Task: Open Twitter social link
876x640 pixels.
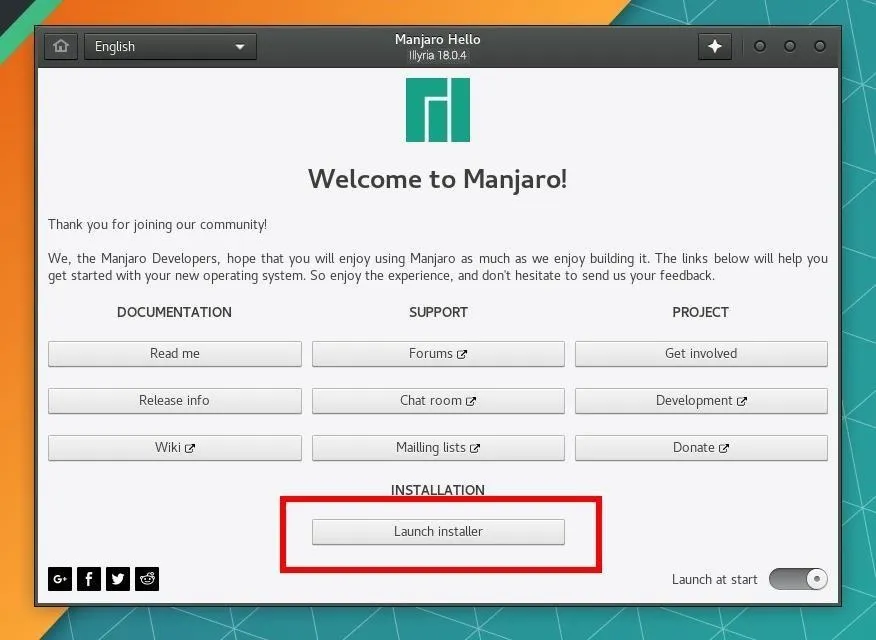Action: (x=118, y=579)
